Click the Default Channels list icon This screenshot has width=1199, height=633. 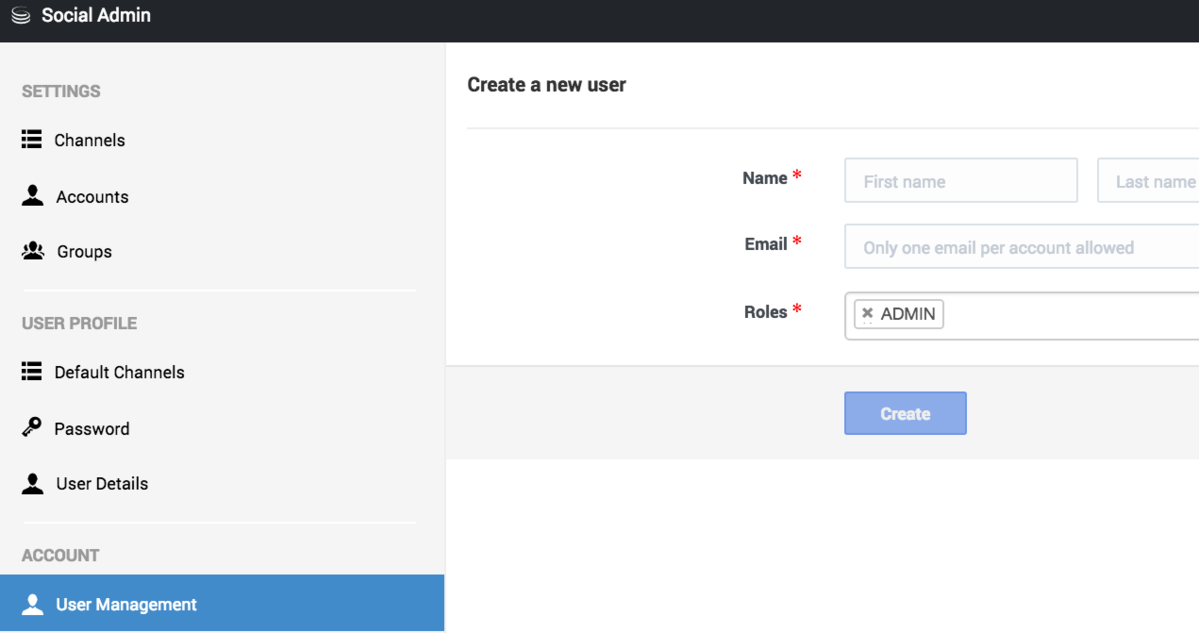(31, 372)
